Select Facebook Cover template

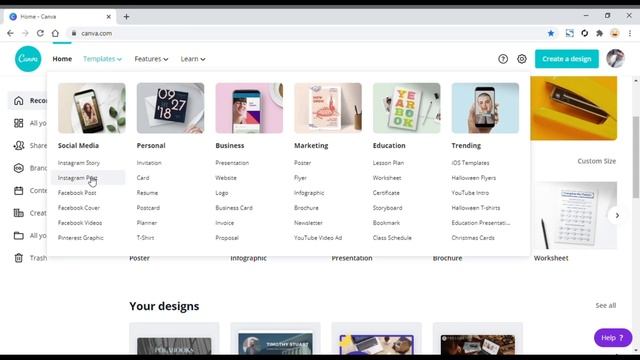79,208
